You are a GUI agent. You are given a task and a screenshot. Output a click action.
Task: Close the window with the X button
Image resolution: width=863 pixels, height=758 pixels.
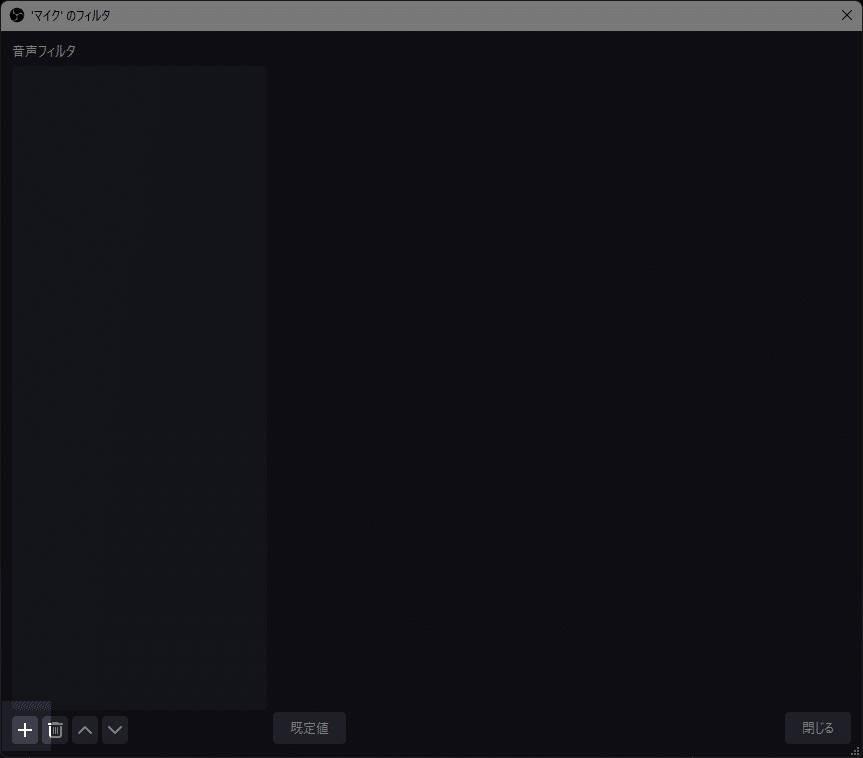point(847,15)
